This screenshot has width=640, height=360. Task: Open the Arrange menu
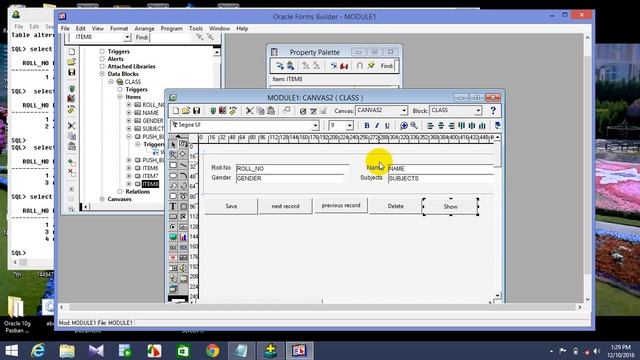click(144, 29)
